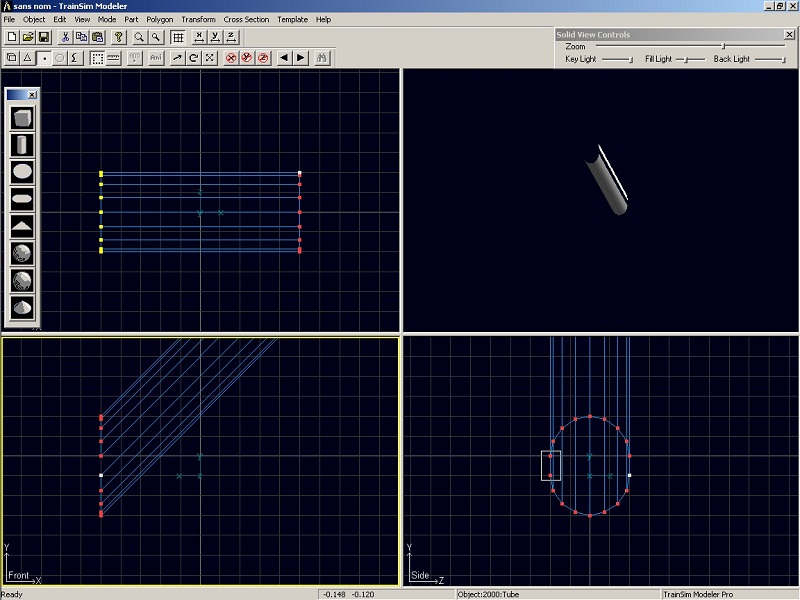Open the Polygon menu
The width and height of the screenshot is (800, 600).
pyautogui.click(x=160, y=19)
